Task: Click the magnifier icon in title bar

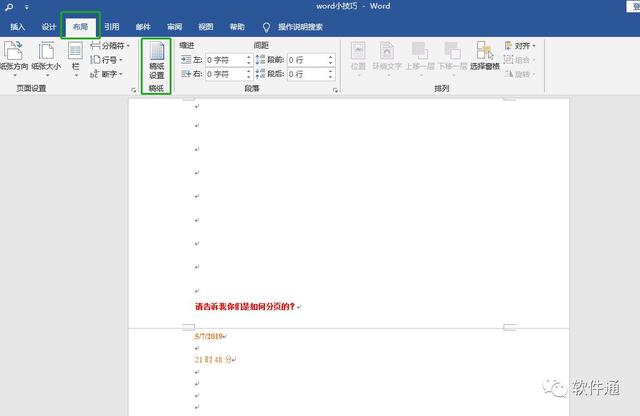Action: (9, 7)
